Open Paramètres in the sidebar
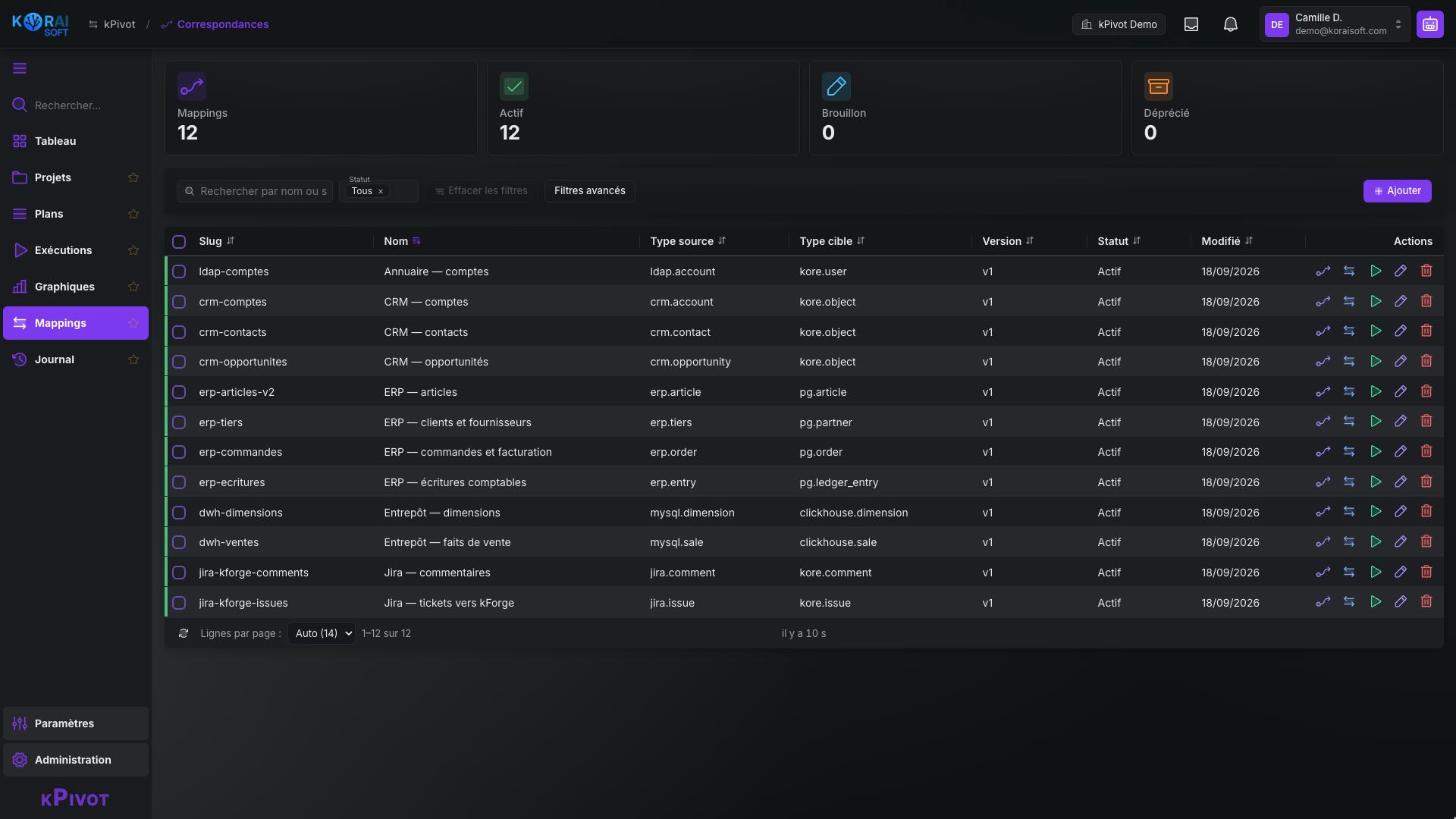The image size is (1456, 819). click(x=76, y=724)
